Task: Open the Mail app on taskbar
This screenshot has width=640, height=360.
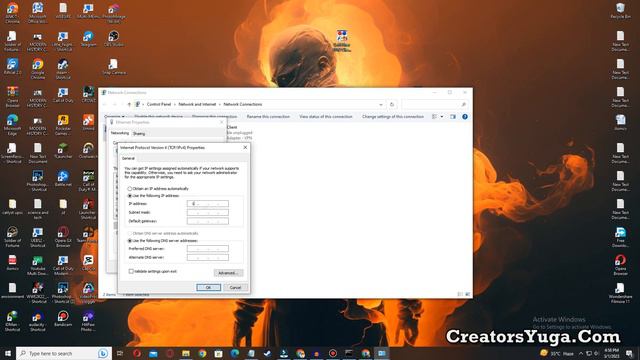Action: pos(153,353)
